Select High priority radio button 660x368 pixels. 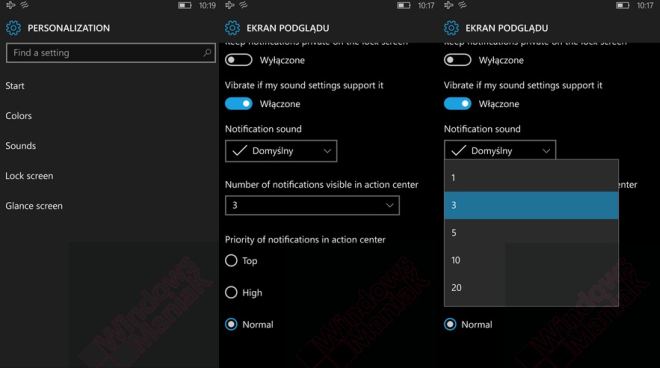[231, 292]
